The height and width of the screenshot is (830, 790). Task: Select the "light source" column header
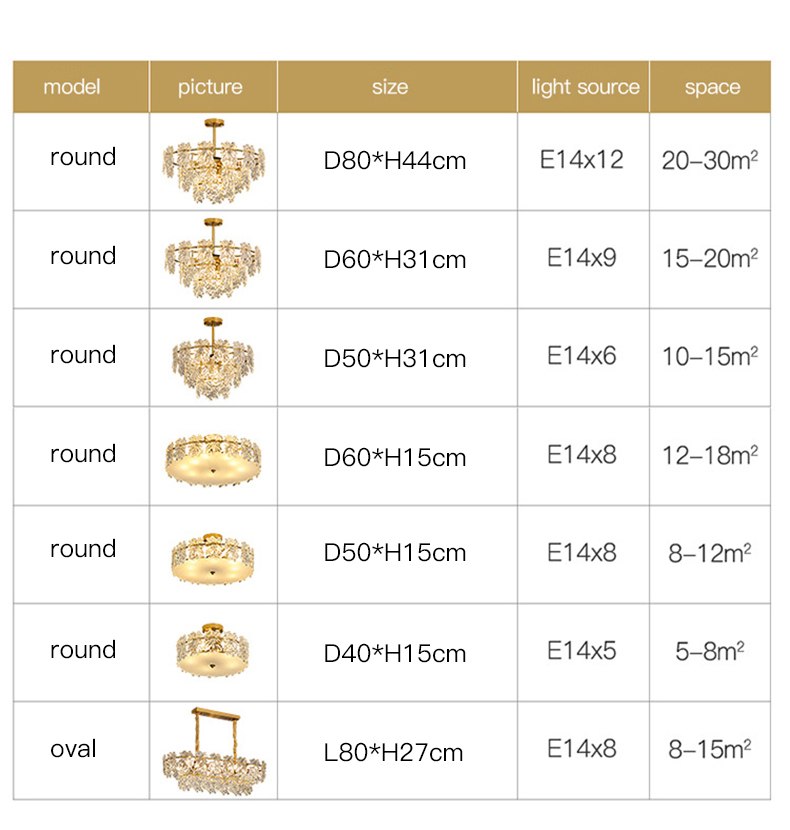(585, 87)
